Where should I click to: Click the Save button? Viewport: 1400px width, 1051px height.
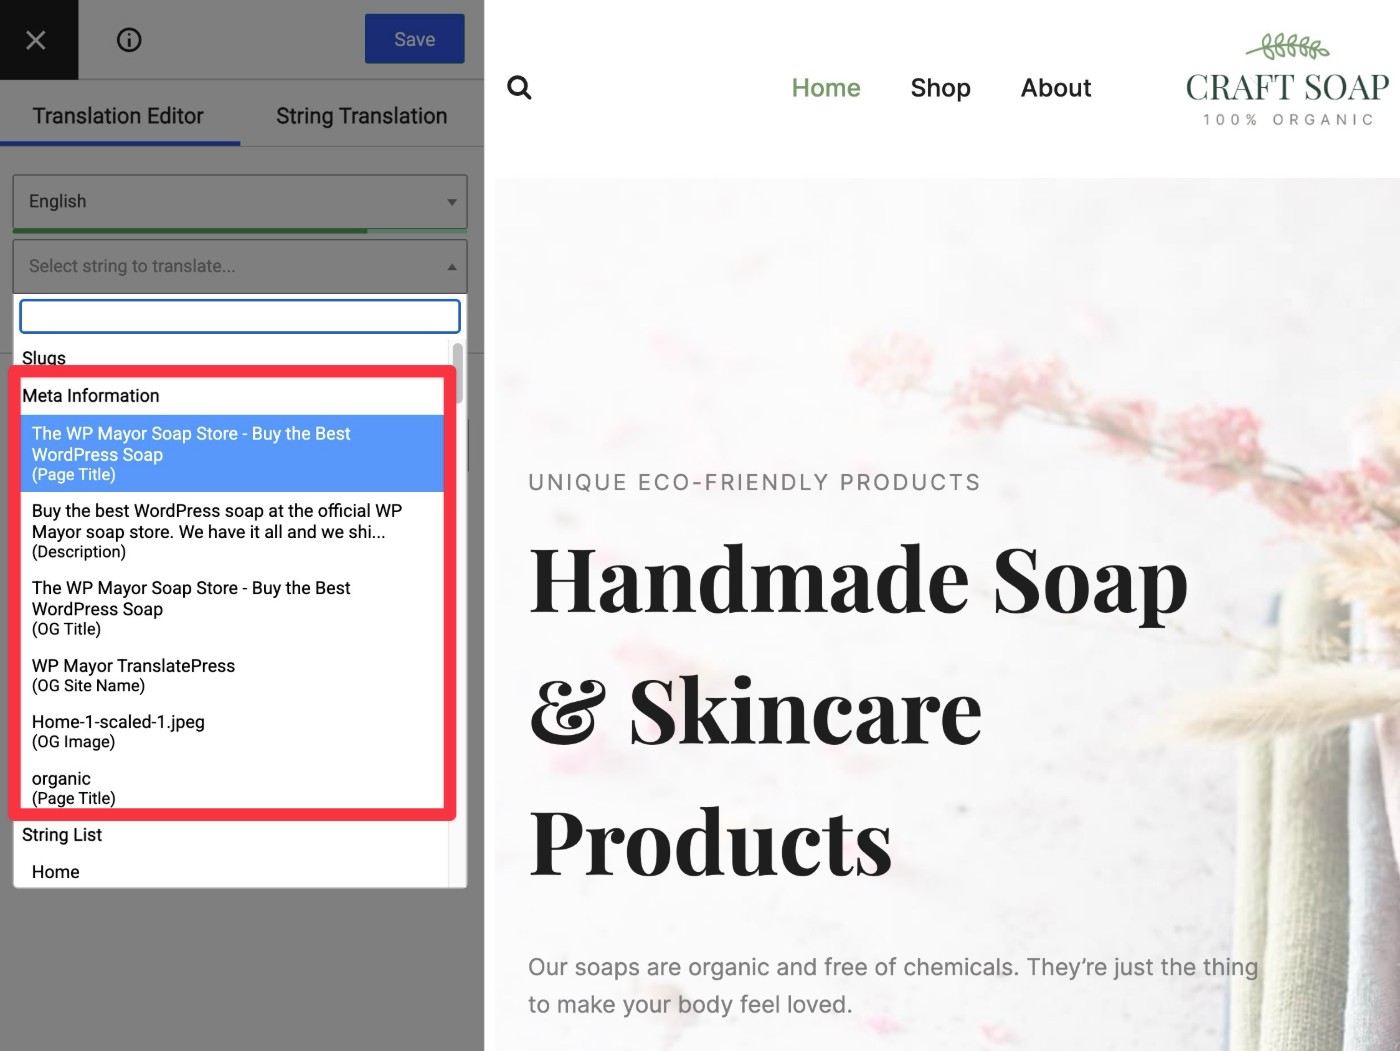[x=414, y=39]
